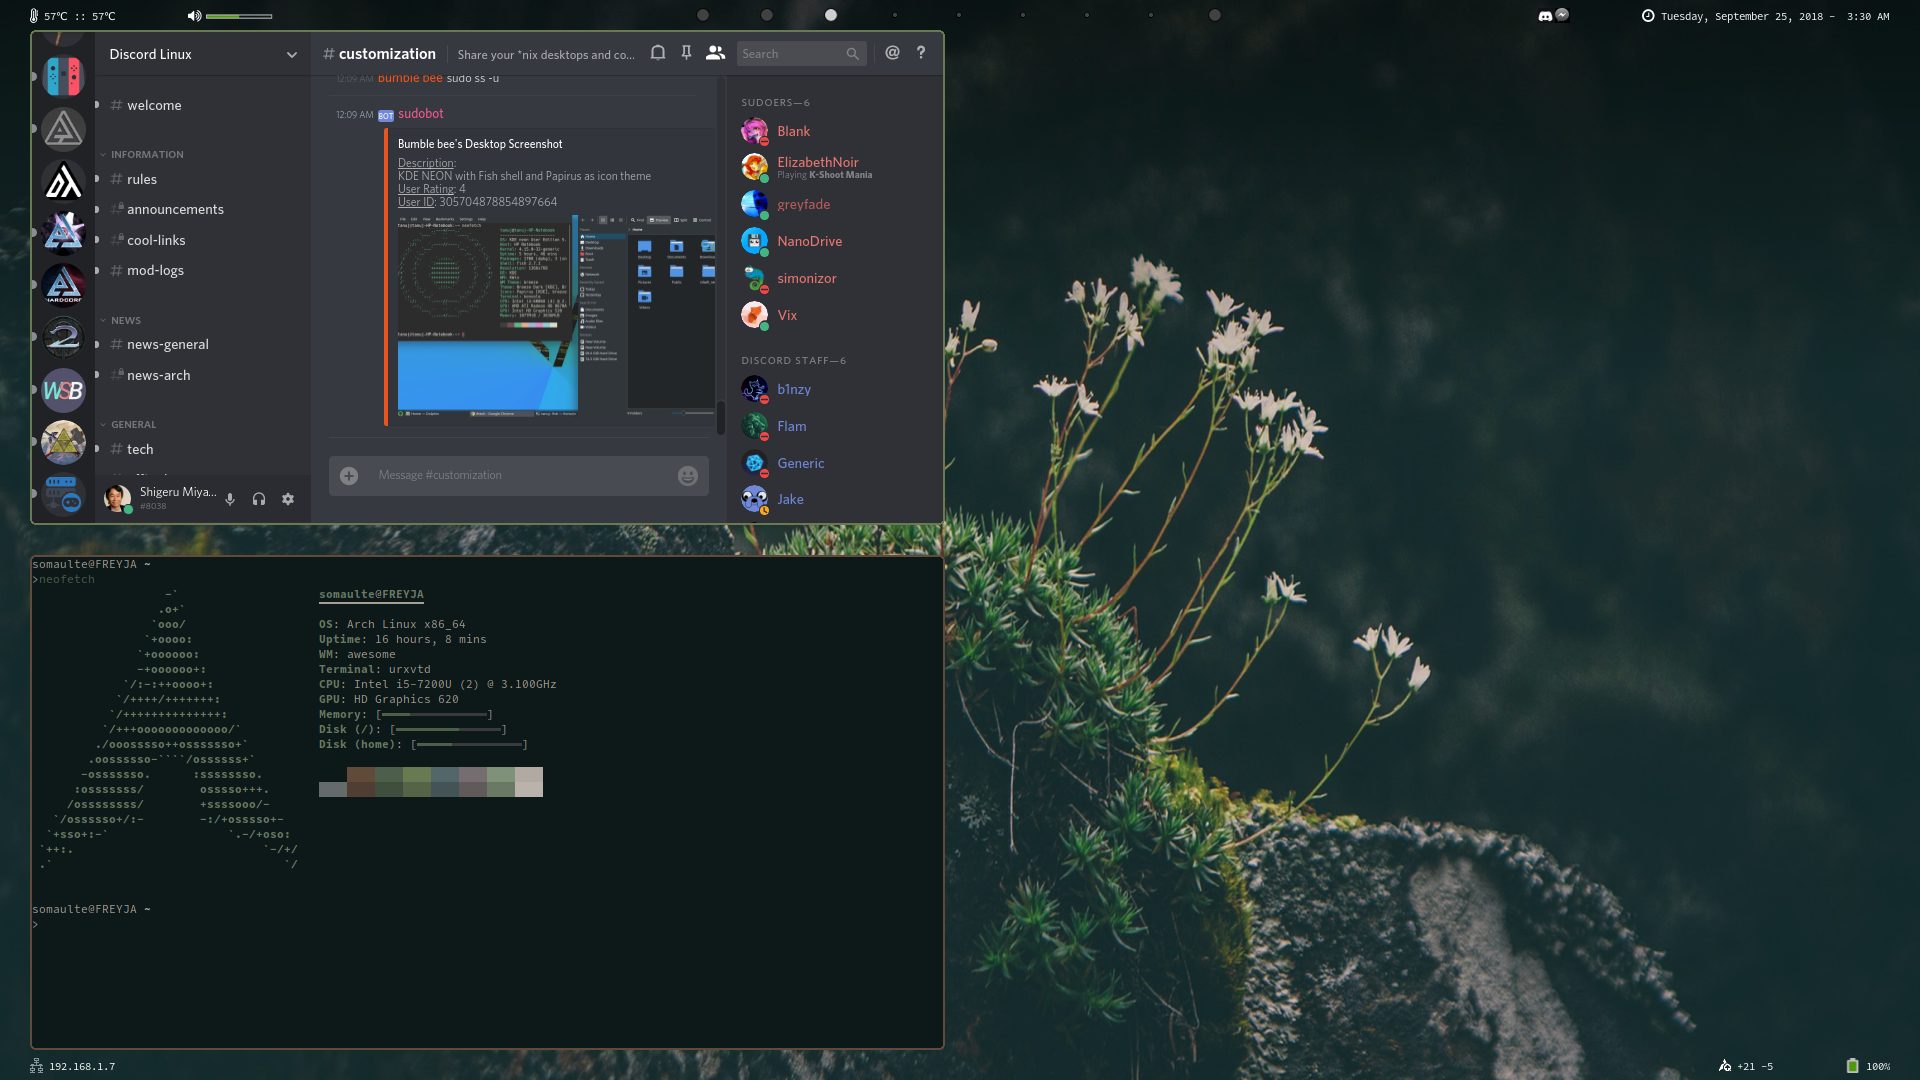The image size is (1920, 1080).
Task: Click the date and time text
Action: click(x=1775, y=17)
